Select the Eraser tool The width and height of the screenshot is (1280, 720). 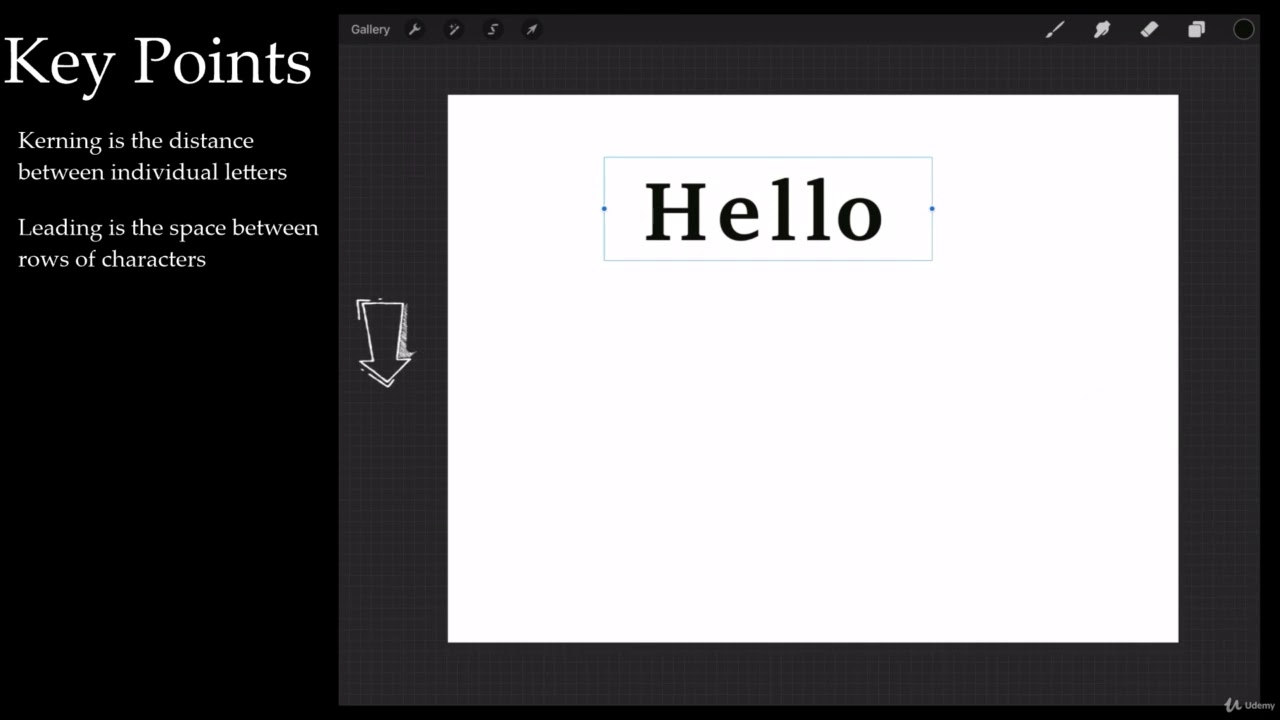(x=1149, y=30)
